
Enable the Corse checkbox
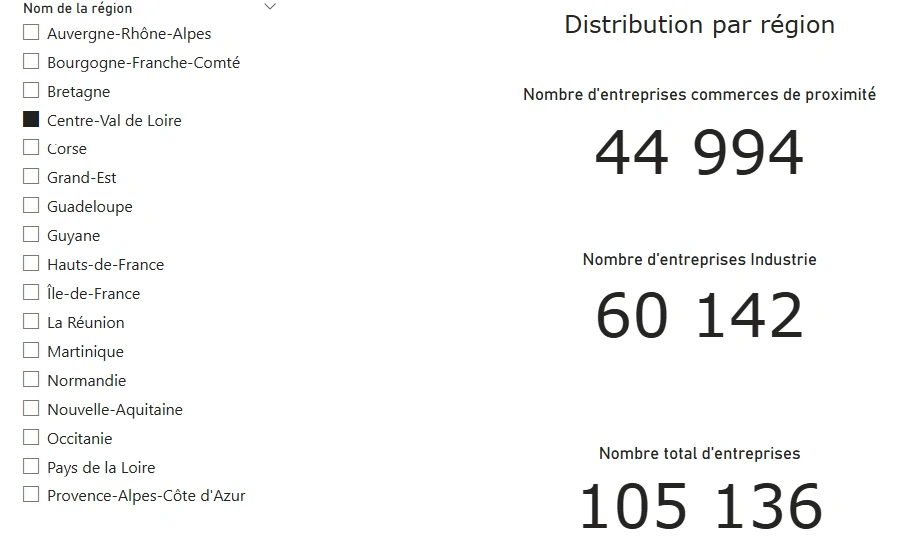pos(31,148)
